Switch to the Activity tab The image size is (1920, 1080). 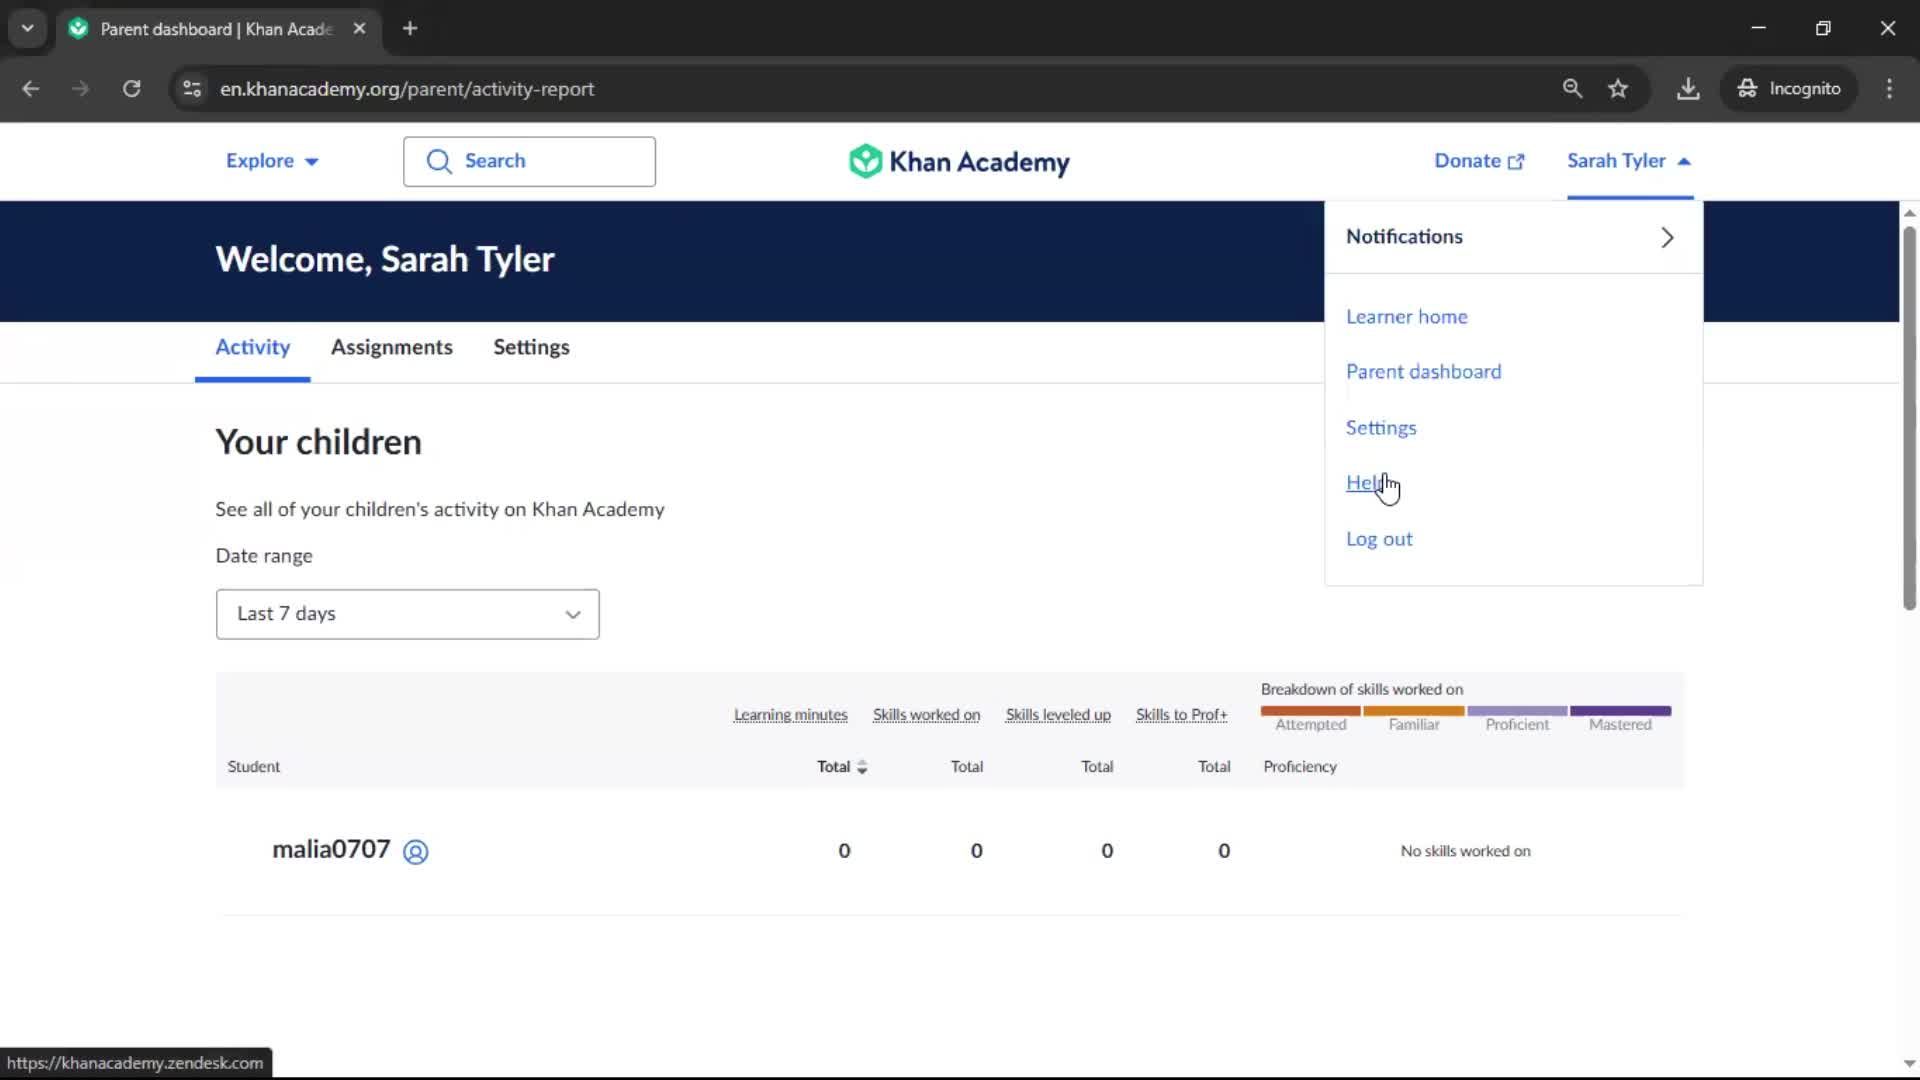pyautogui.click(x=252, y=348)
